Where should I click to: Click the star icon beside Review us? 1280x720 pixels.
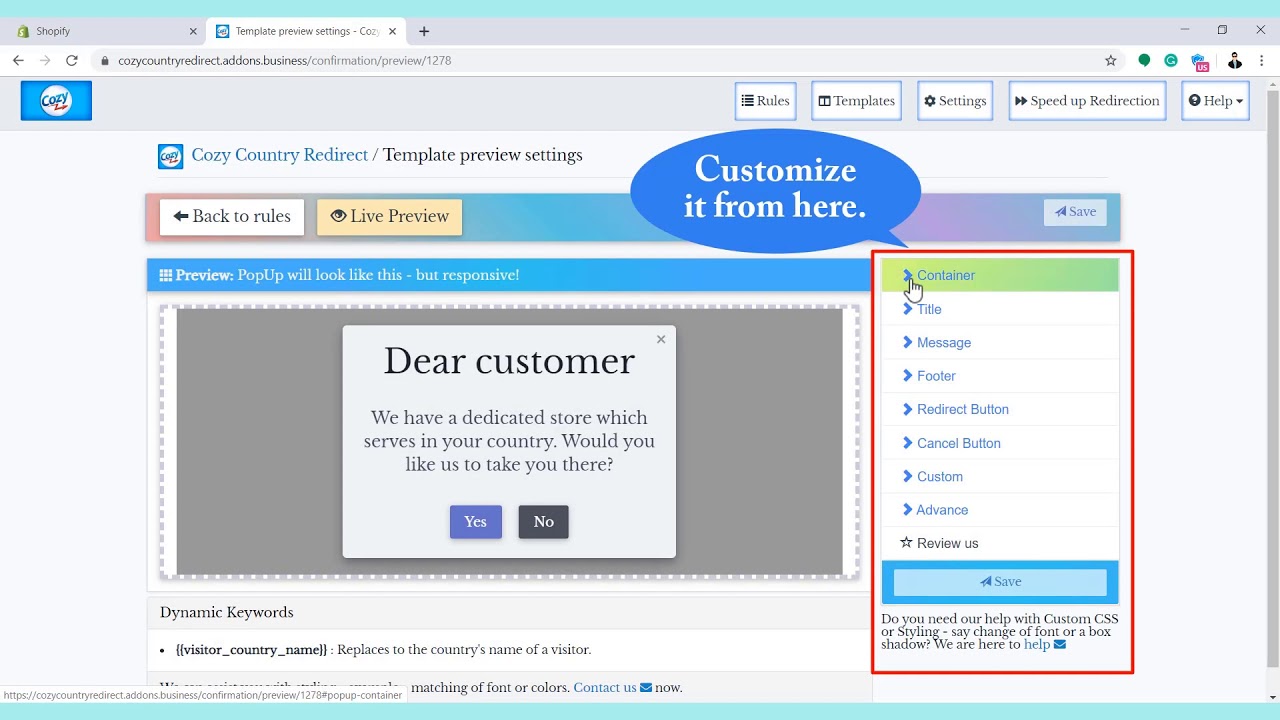click(907, 543)
